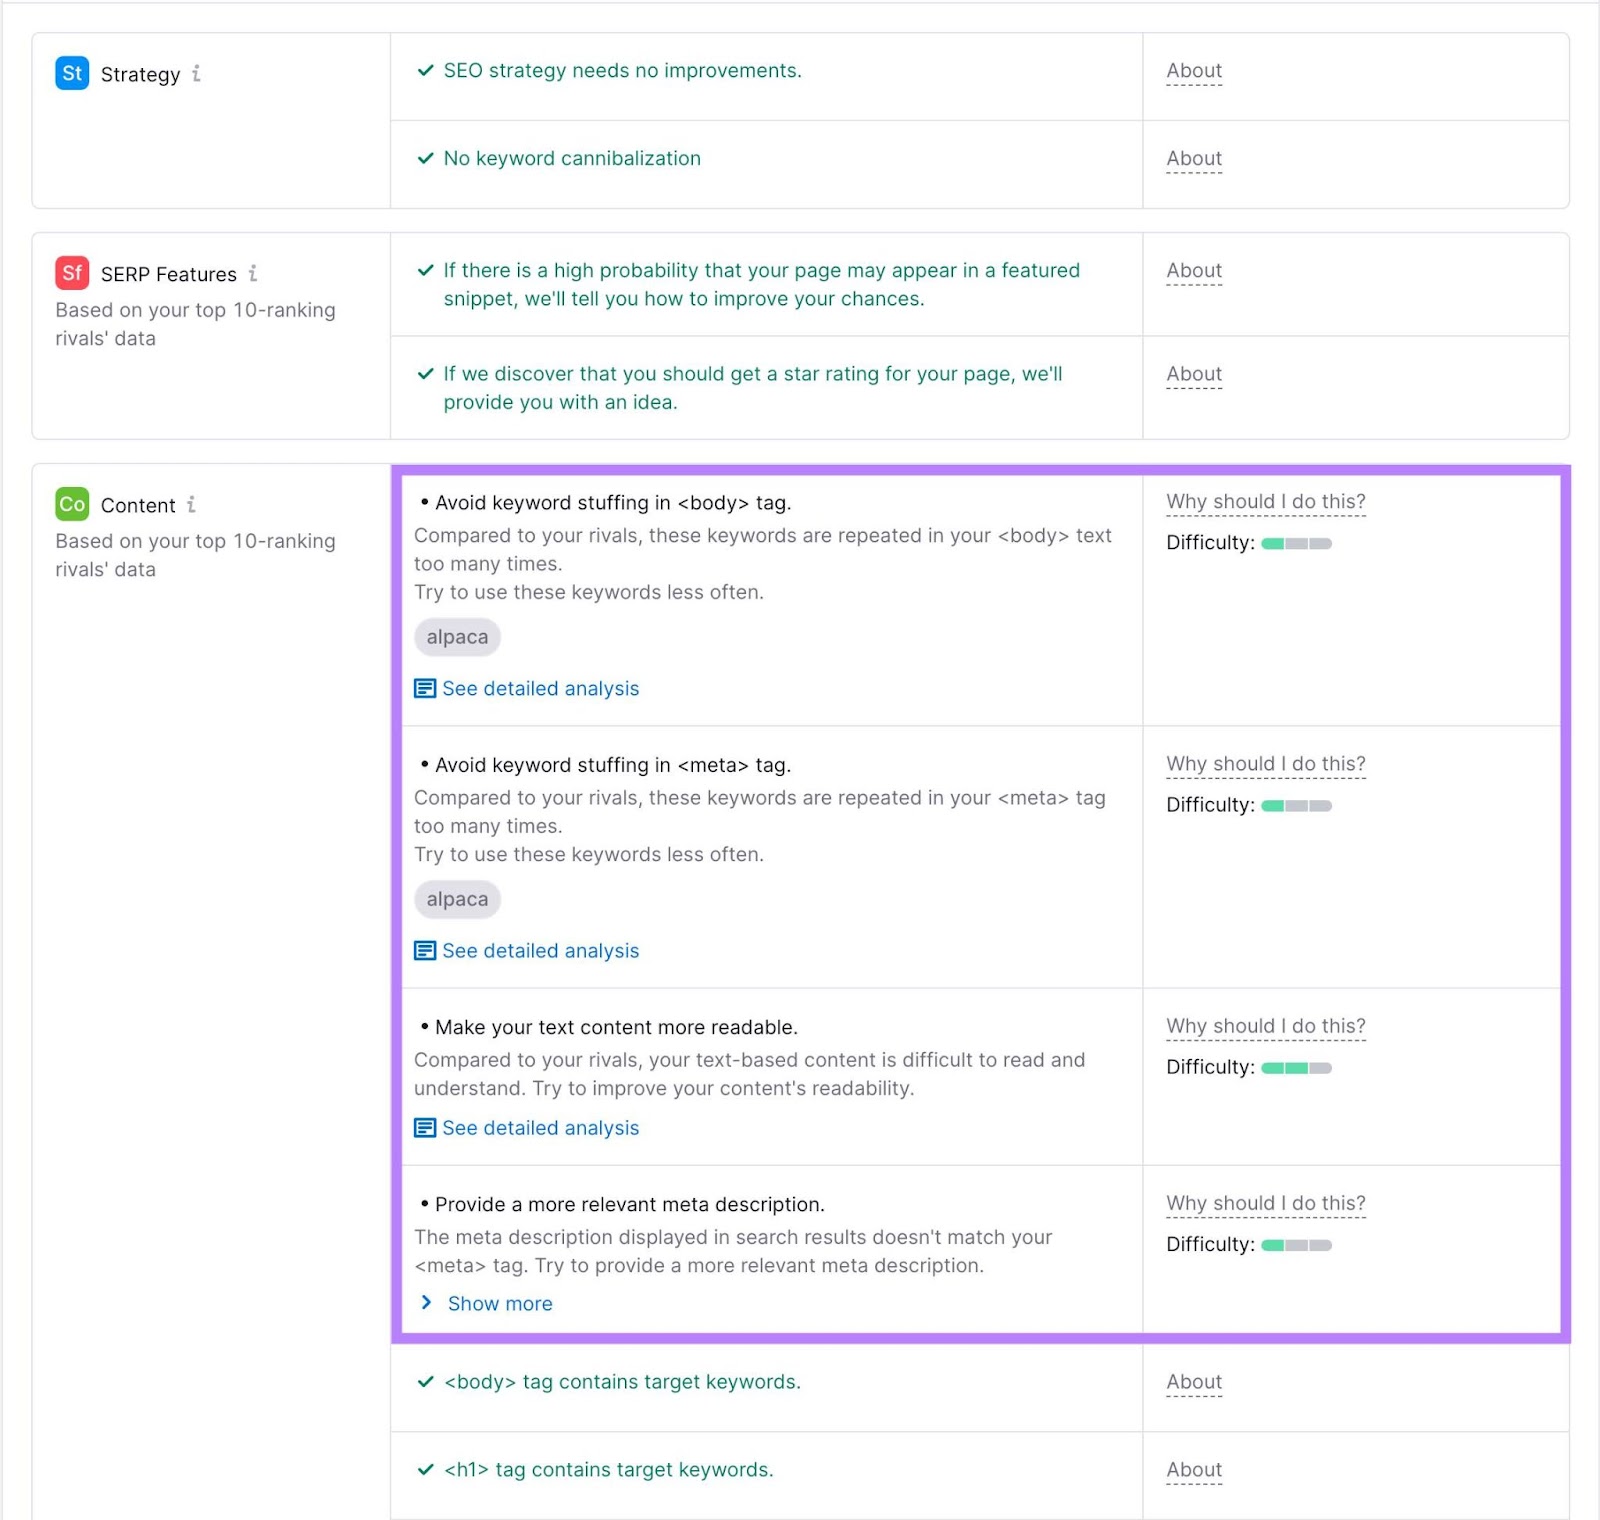Click checkmark beside SEO strategy needs no improvements
The width and height of the screenshot is (1600, 1520).
click(x=425, y=70)
